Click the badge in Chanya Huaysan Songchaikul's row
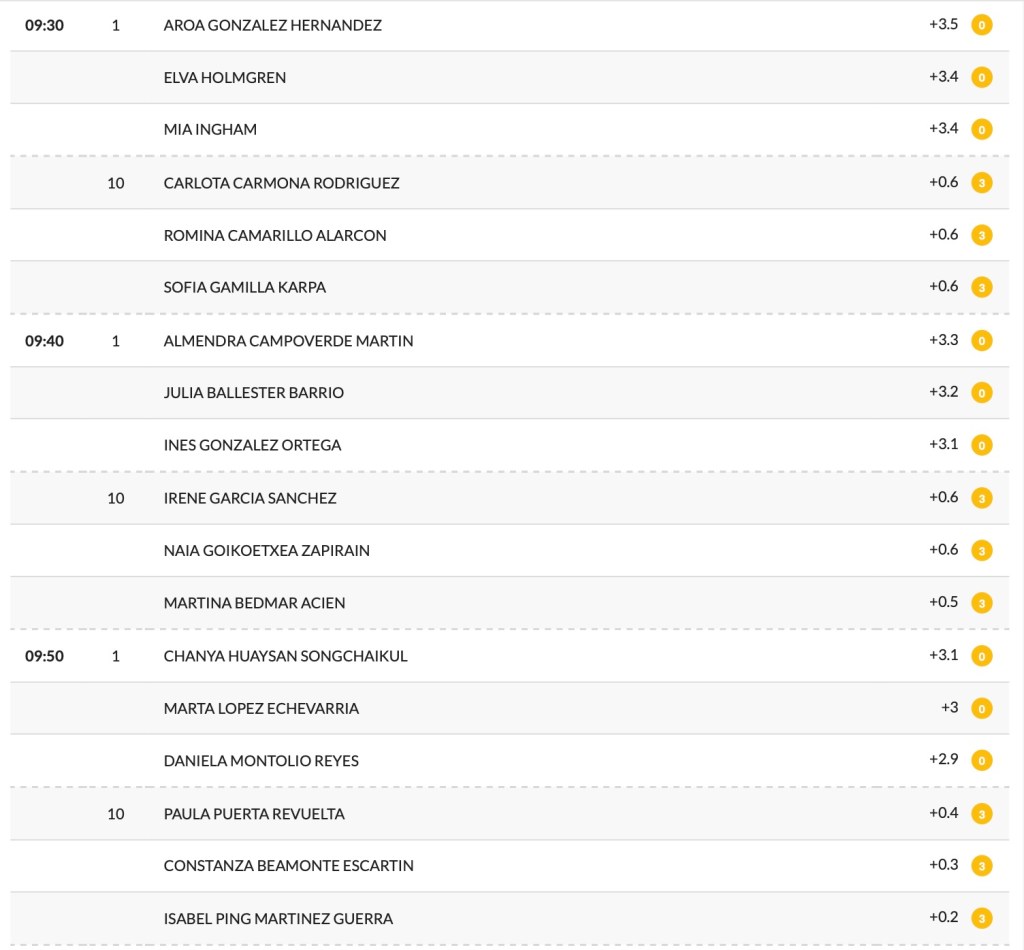 [982, 656]
